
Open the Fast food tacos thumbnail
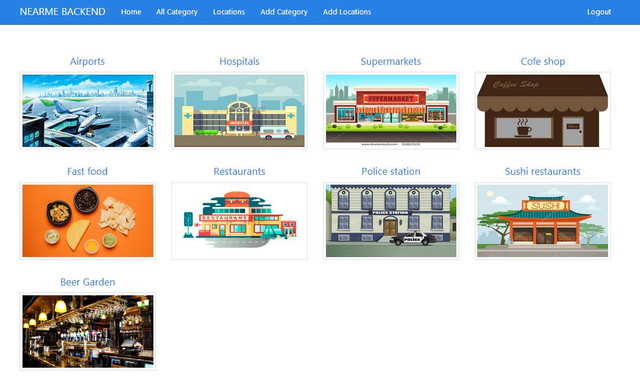click(88, 221)
